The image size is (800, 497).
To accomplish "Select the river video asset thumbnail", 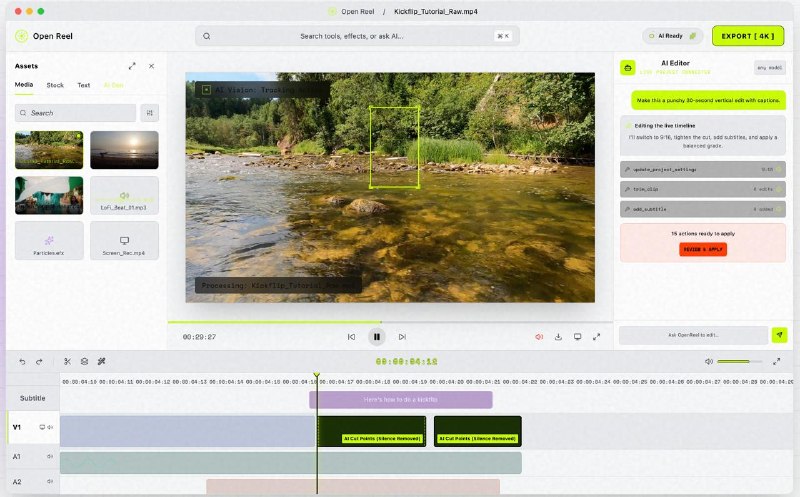I will 49,150.
